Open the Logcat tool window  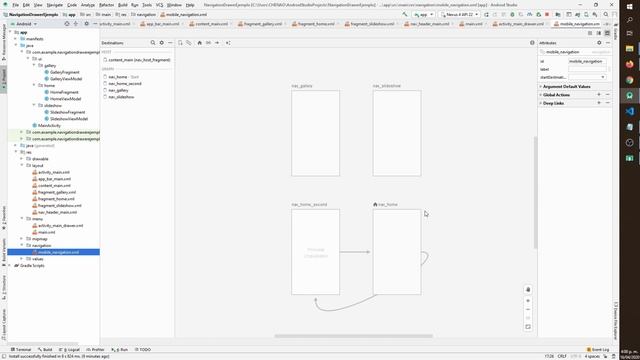(x=70, y=350)
